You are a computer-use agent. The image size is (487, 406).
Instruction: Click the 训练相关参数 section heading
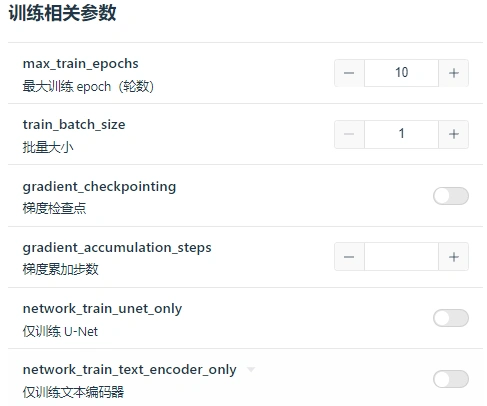[62, 13]
